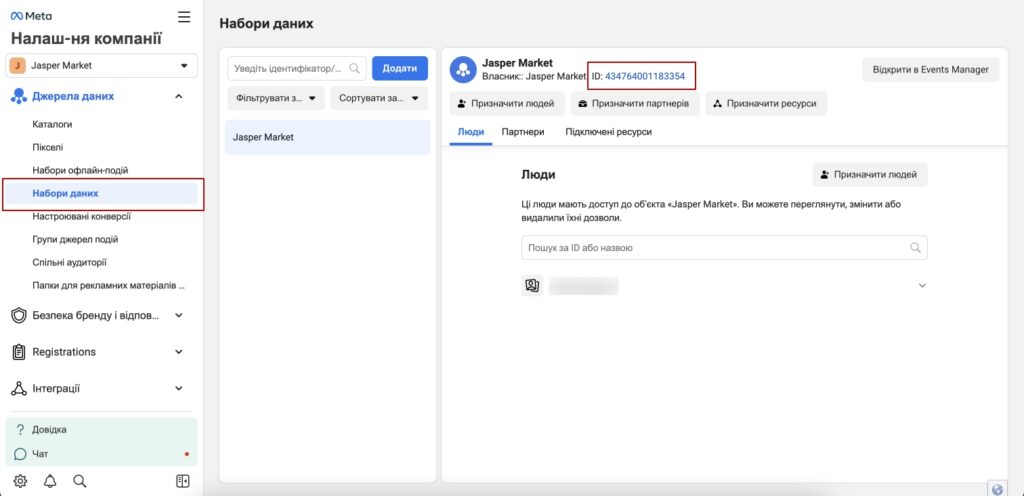This screenshot has width=1024, height=496.
Task: Open Настроювані конверсії in the sidebar
Action: click(82, 216)
